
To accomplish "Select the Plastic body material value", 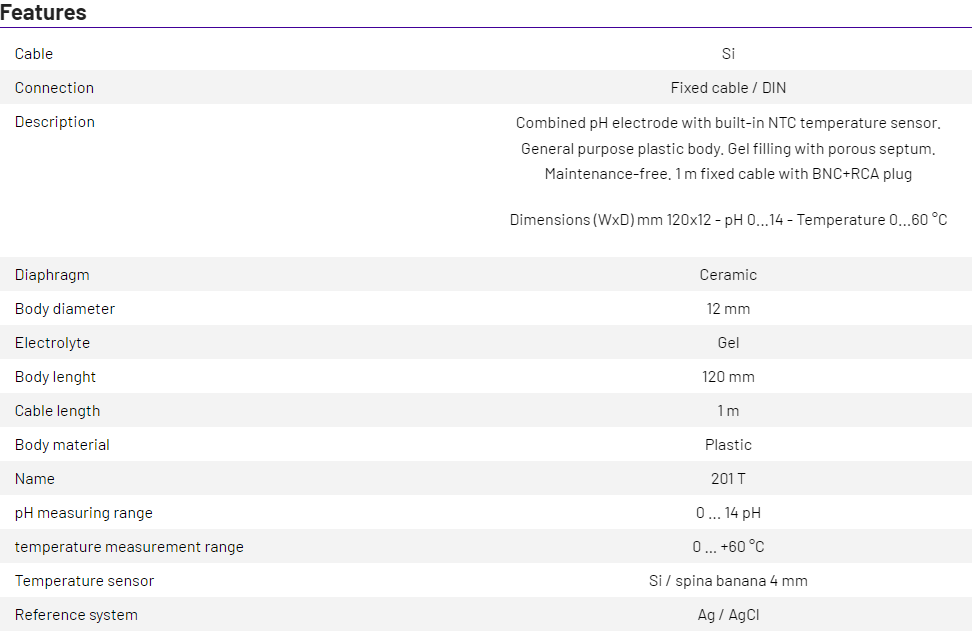I will (728, 445).
